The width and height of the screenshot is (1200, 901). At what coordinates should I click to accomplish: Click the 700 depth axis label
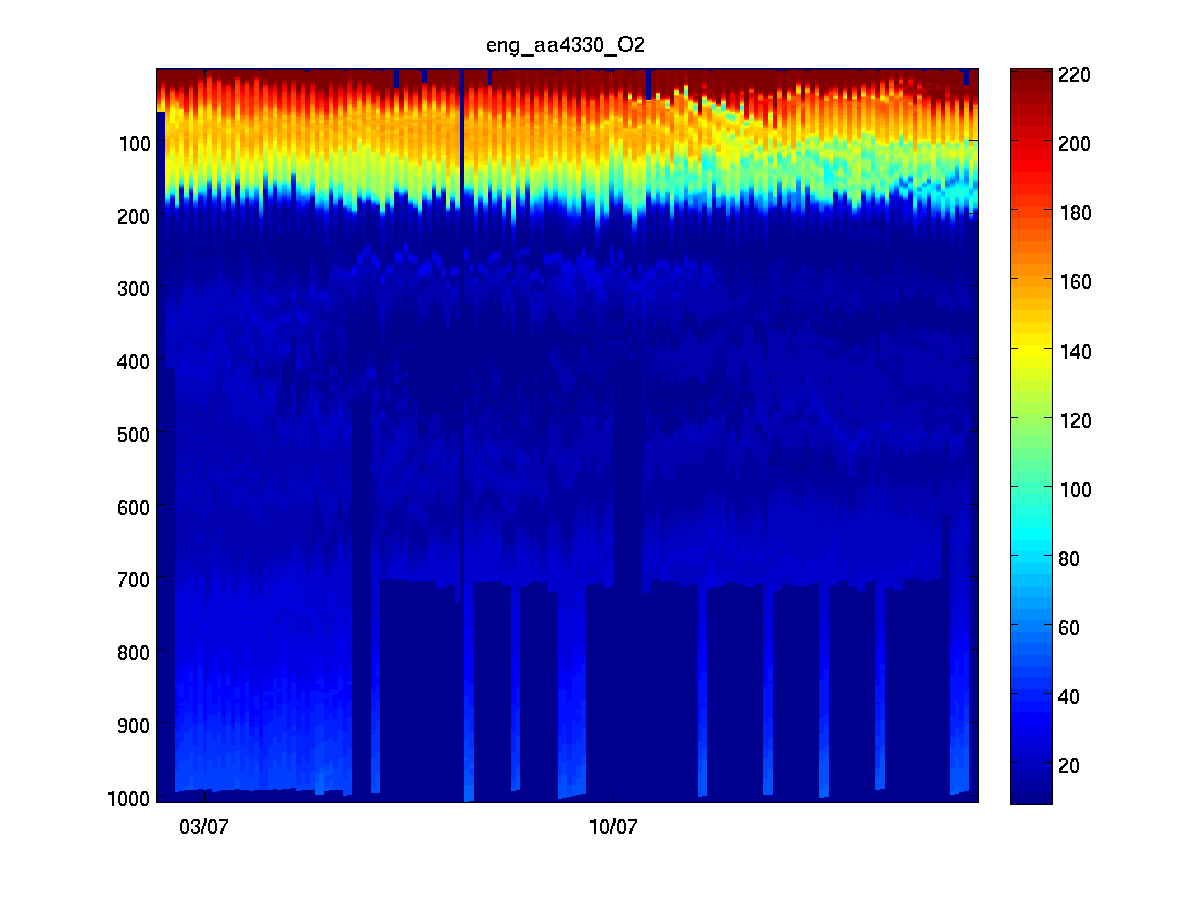pyautogui.click(x=135, y=579)
